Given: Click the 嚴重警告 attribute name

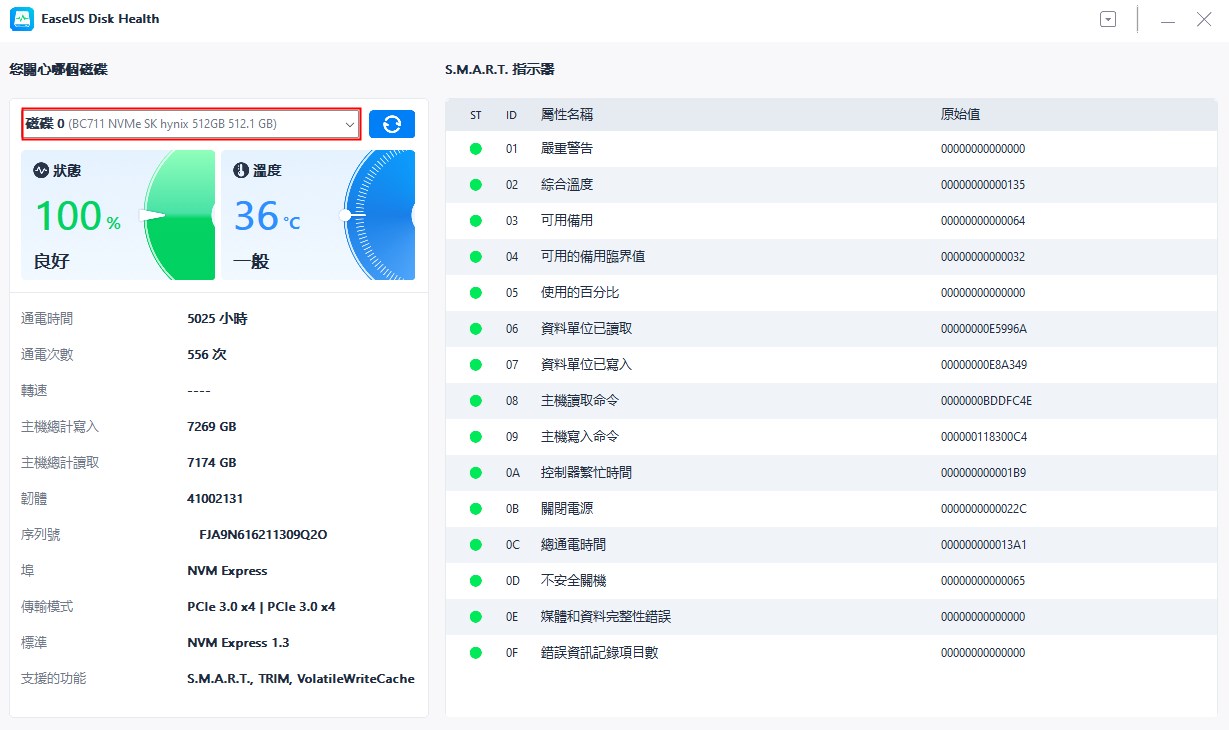Looking at the screenshot, I should pyautogui.click(x=567, y=149).
